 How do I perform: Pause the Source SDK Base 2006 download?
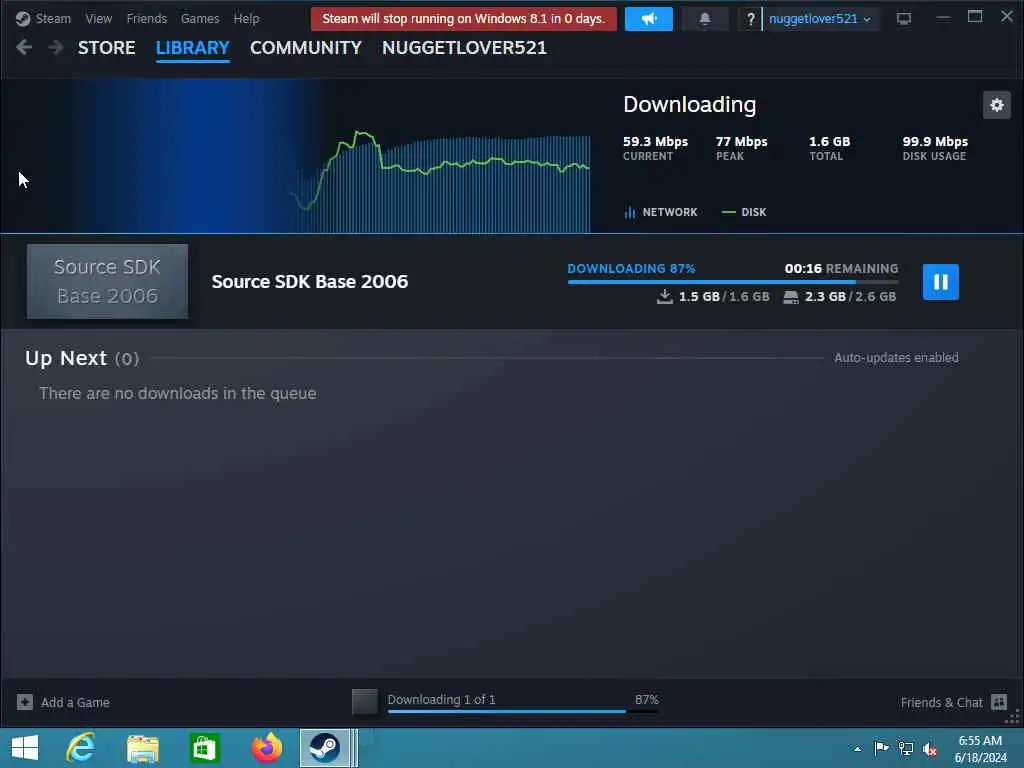pos(940,282)
